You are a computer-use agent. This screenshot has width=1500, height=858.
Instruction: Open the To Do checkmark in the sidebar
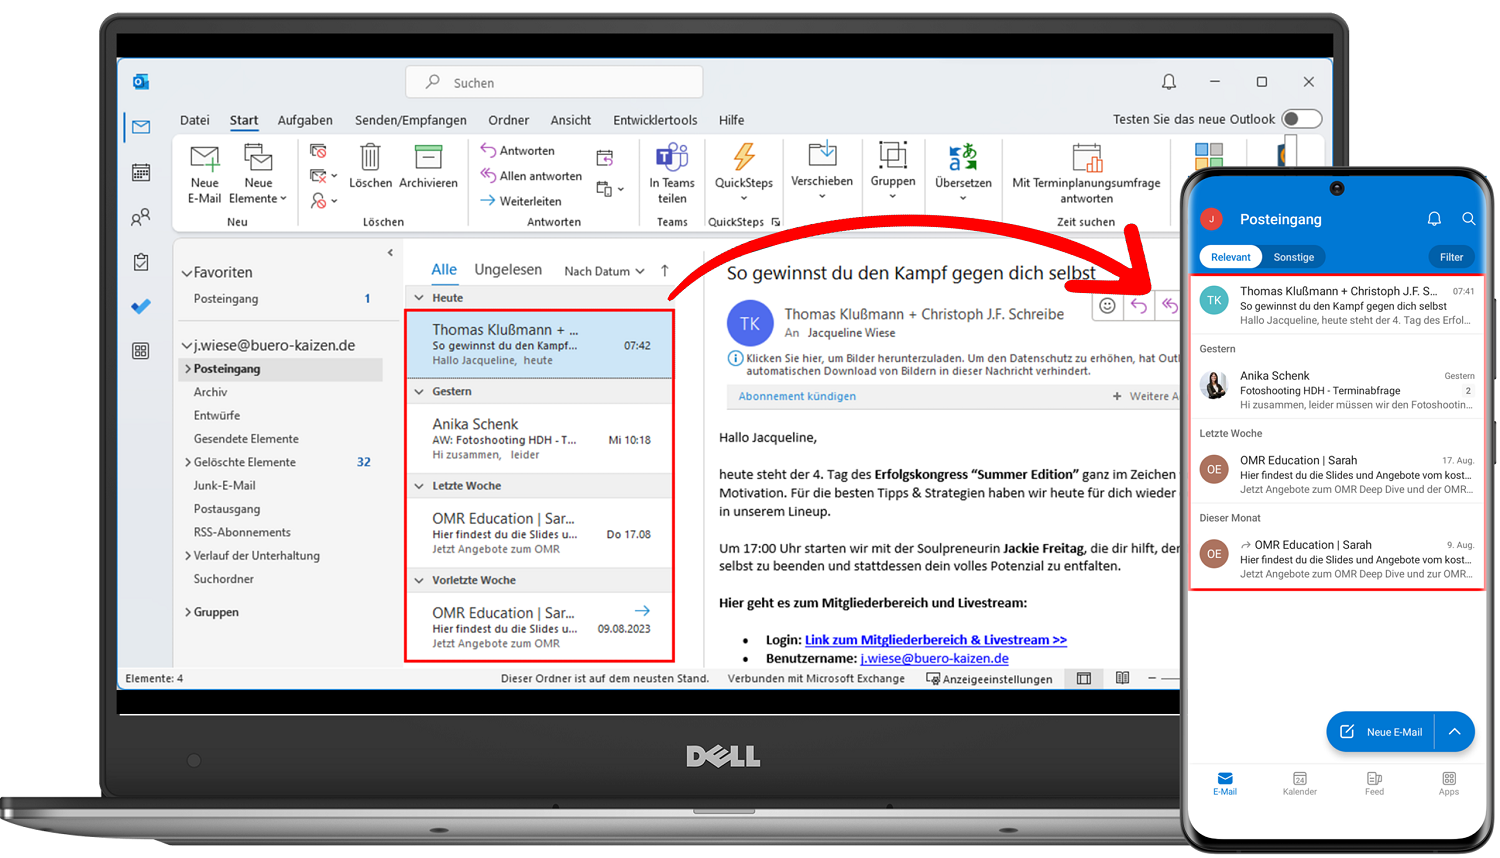(x=141, y=306)
